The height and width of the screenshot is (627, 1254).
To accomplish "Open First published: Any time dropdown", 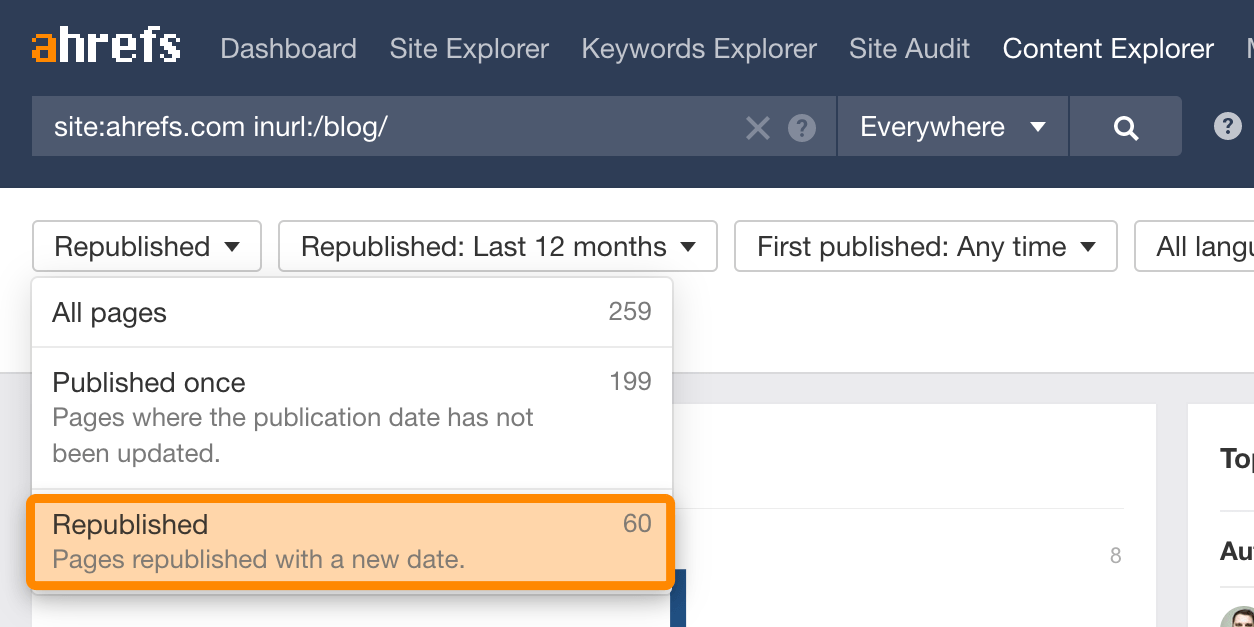I will click(x=925, y=247).
